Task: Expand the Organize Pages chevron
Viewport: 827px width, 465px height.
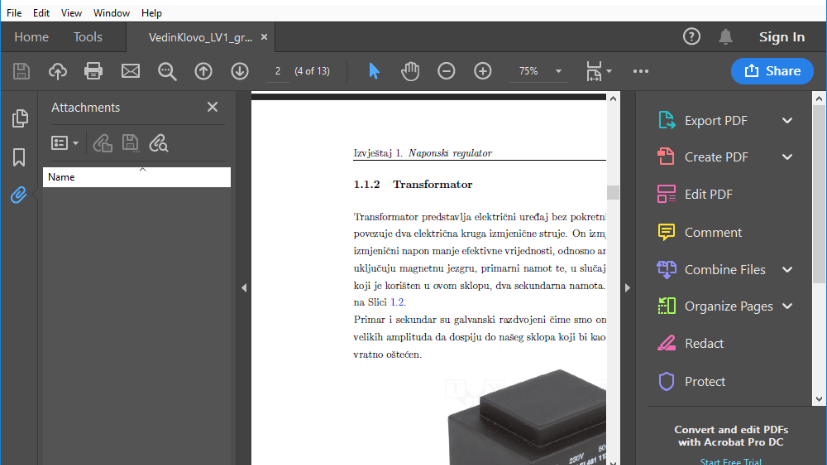Action: (787, 306)
